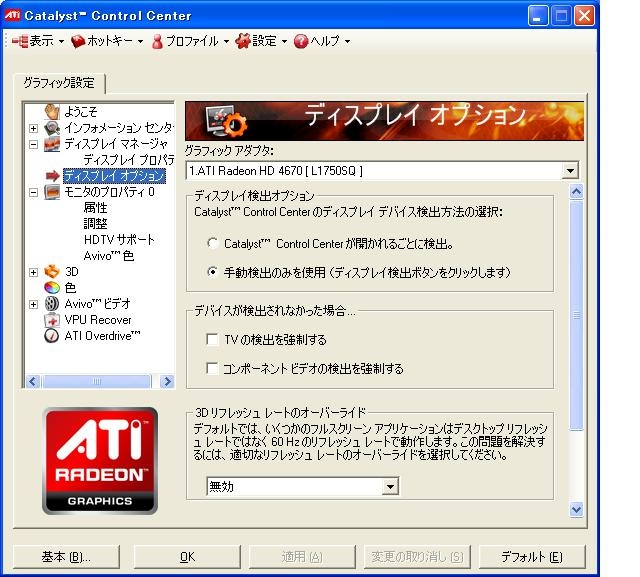Image resolution: width=640 pixels, height=577 pixels.
Task: Click the VPU Recover icon
Action: [x=52, y=320]
